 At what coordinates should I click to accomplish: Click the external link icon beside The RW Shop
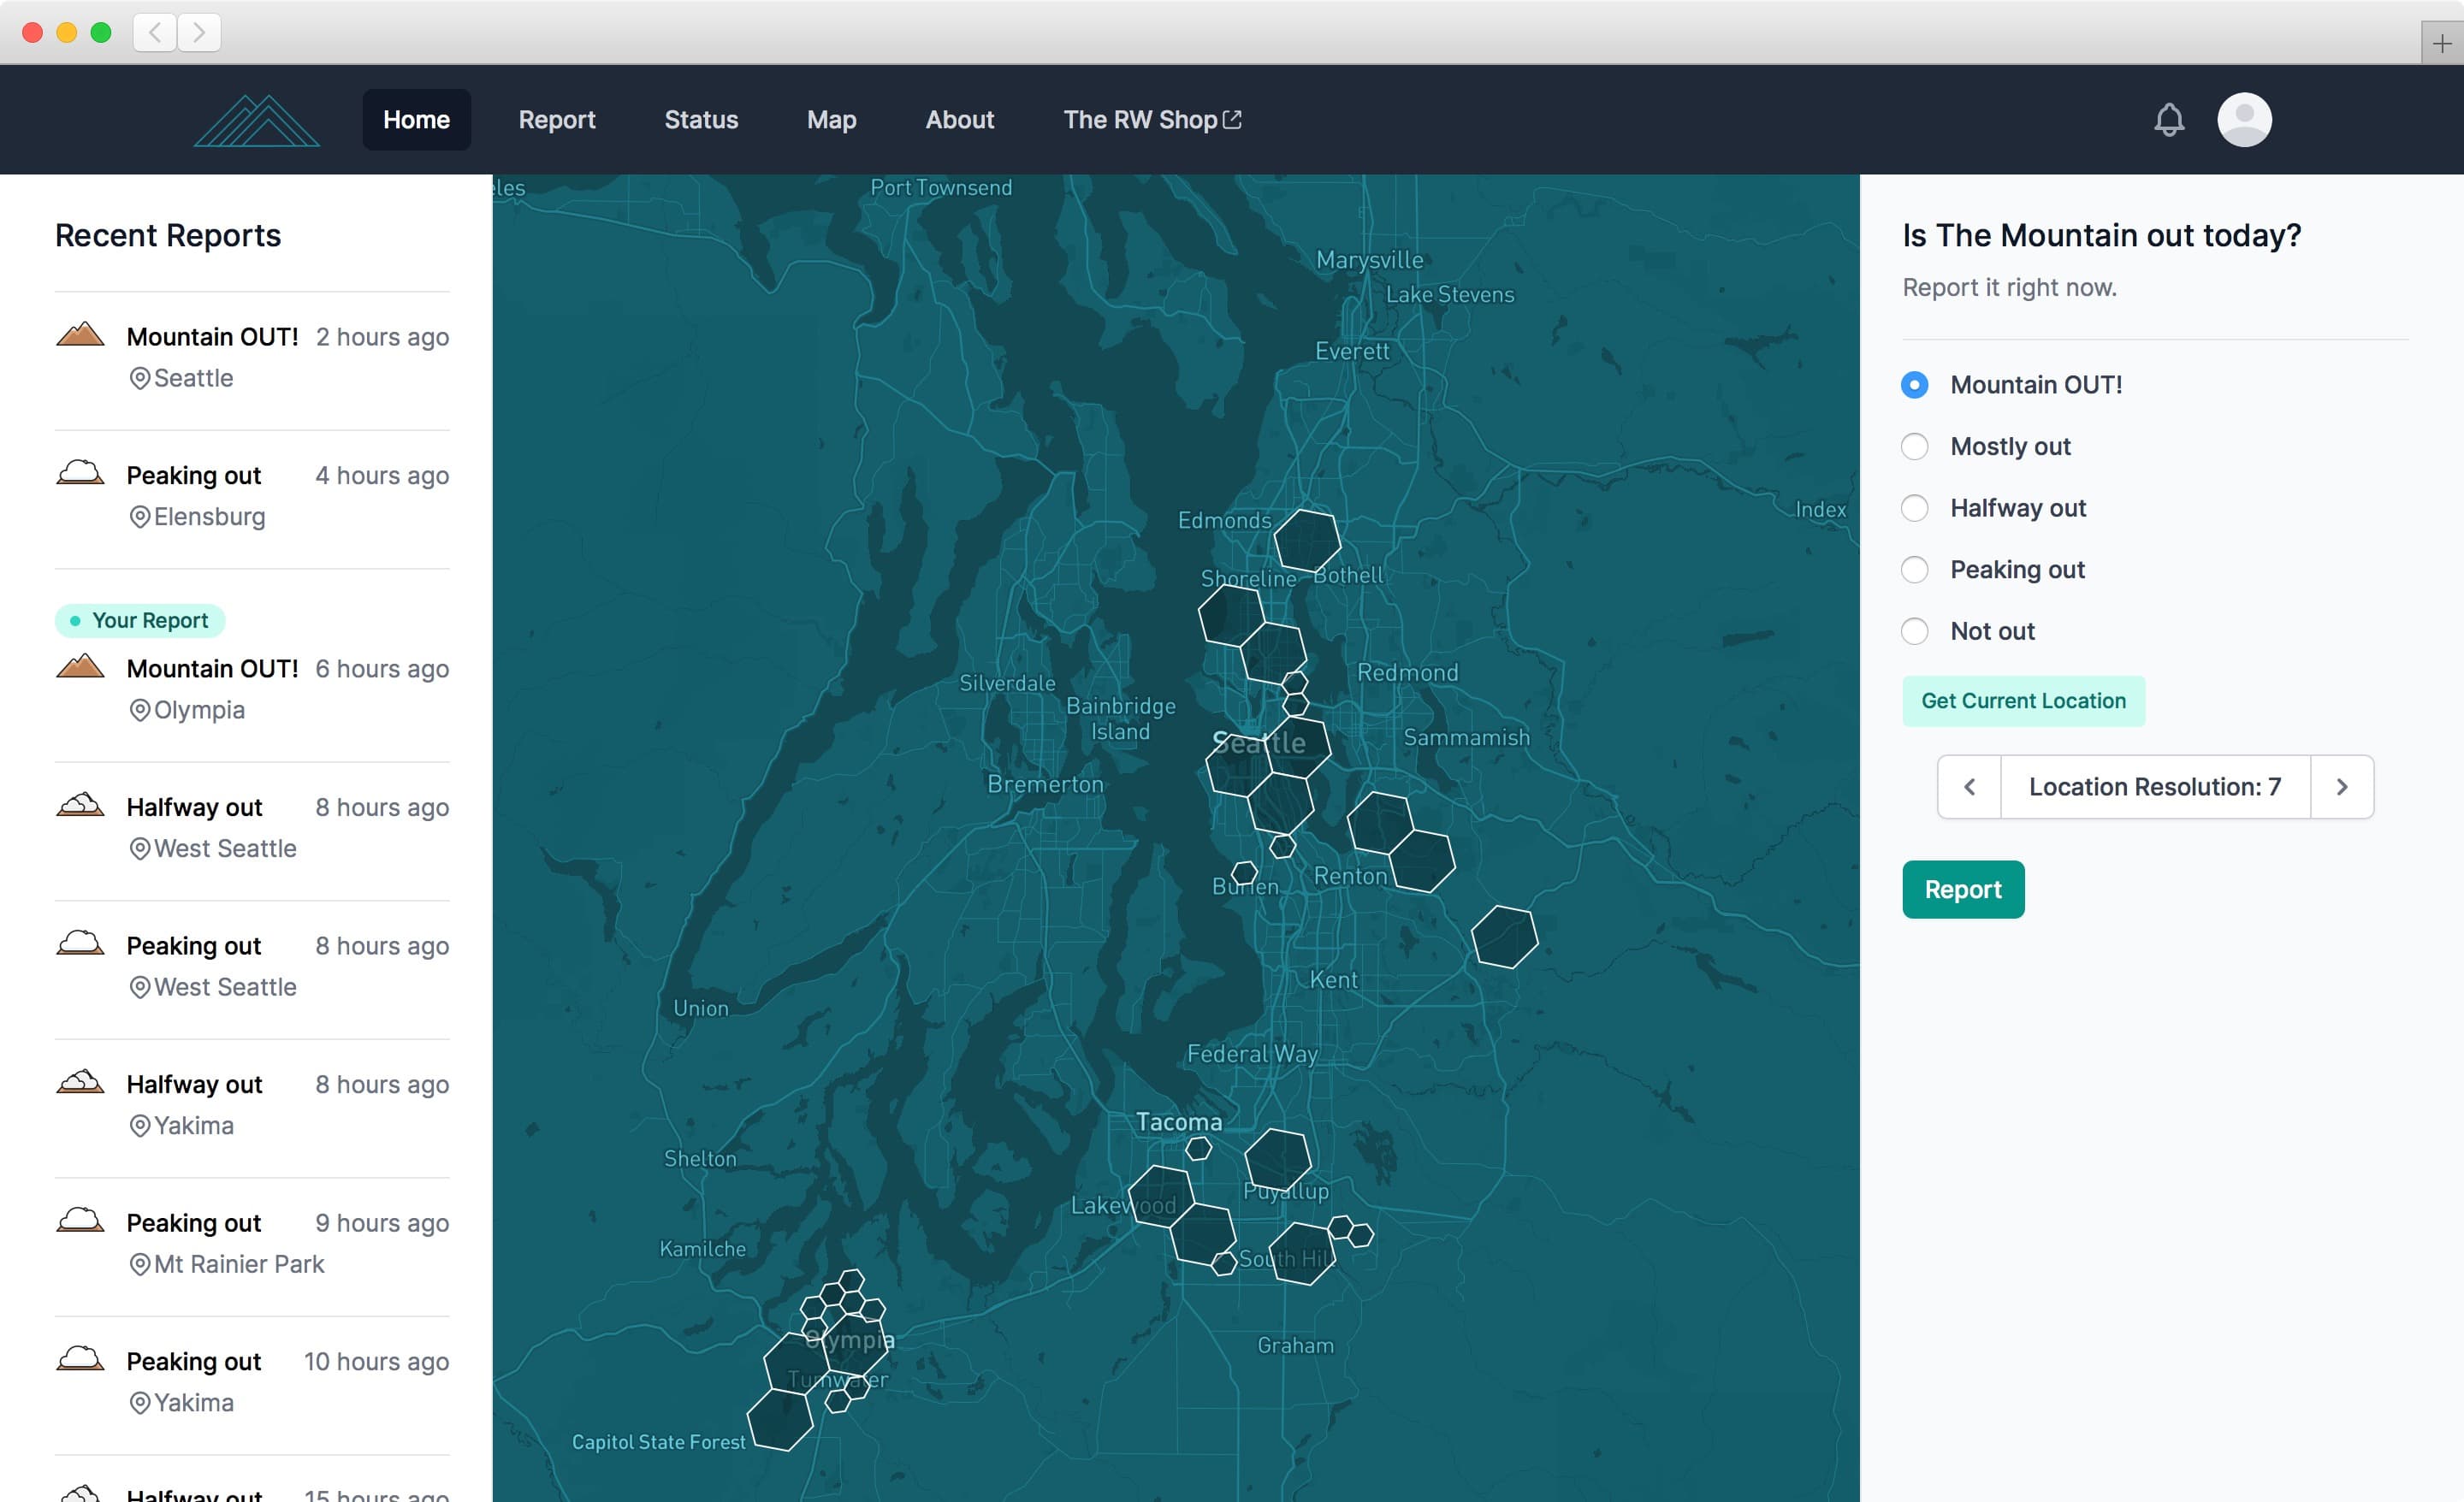[1232, 119]
